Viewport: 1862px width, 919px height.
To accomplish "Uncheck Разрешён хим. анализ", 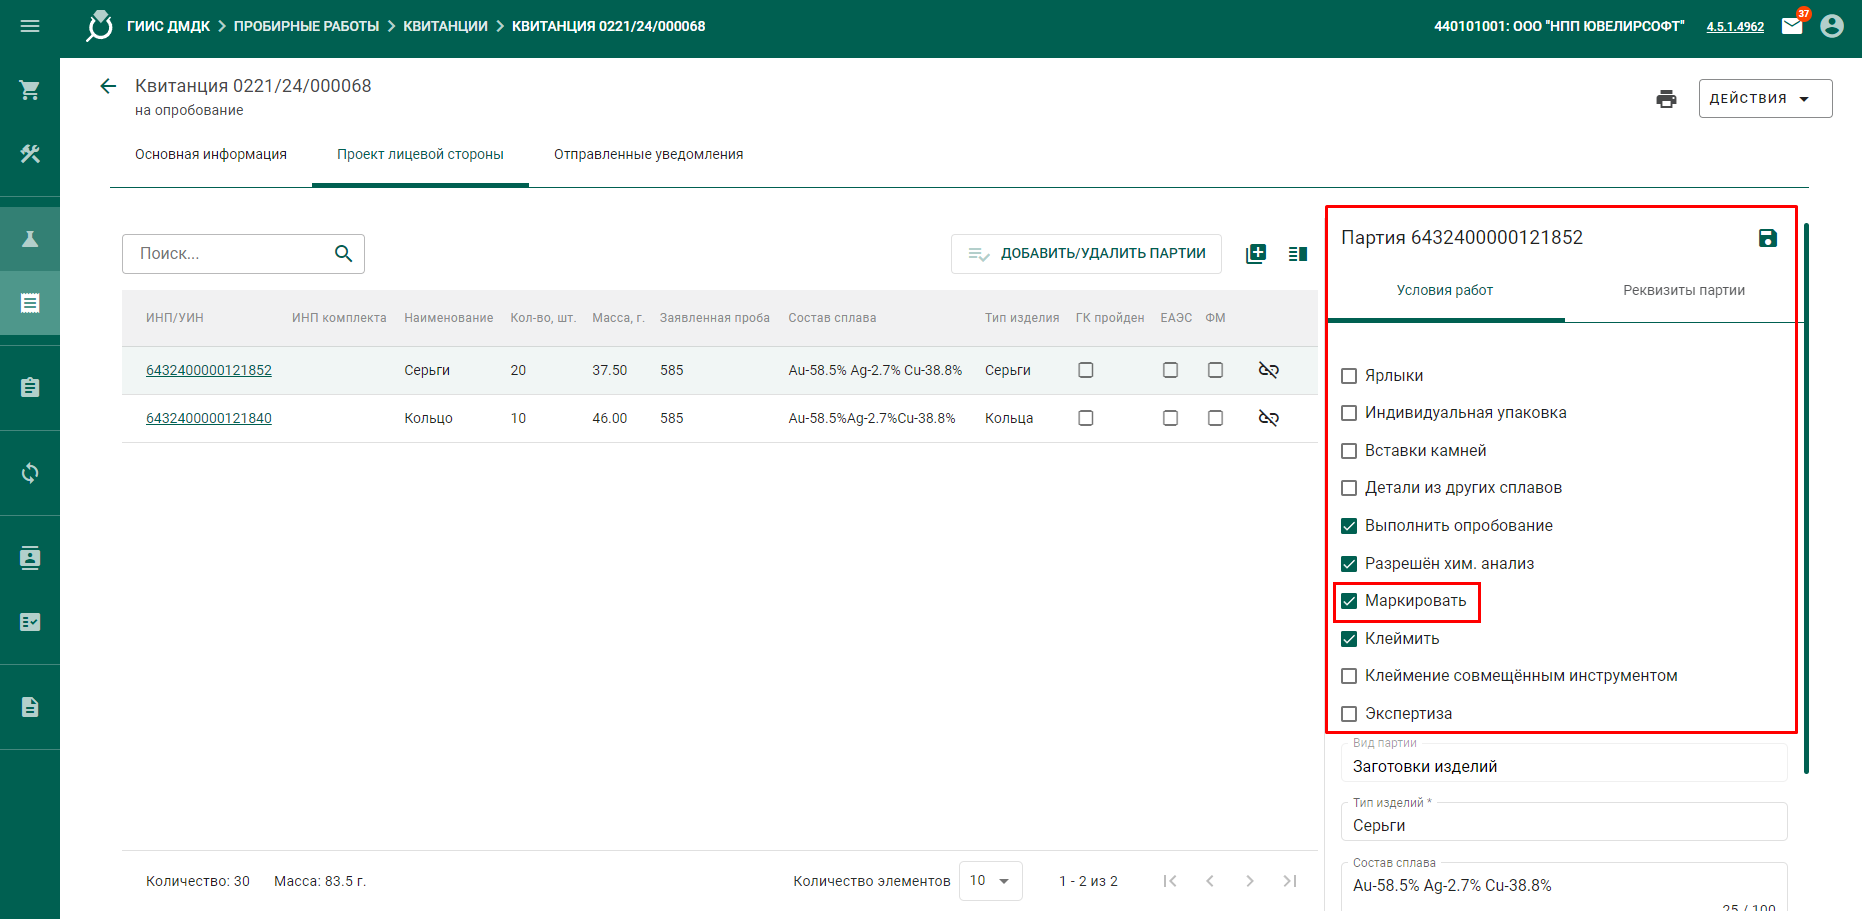I will click(1349, 564).
